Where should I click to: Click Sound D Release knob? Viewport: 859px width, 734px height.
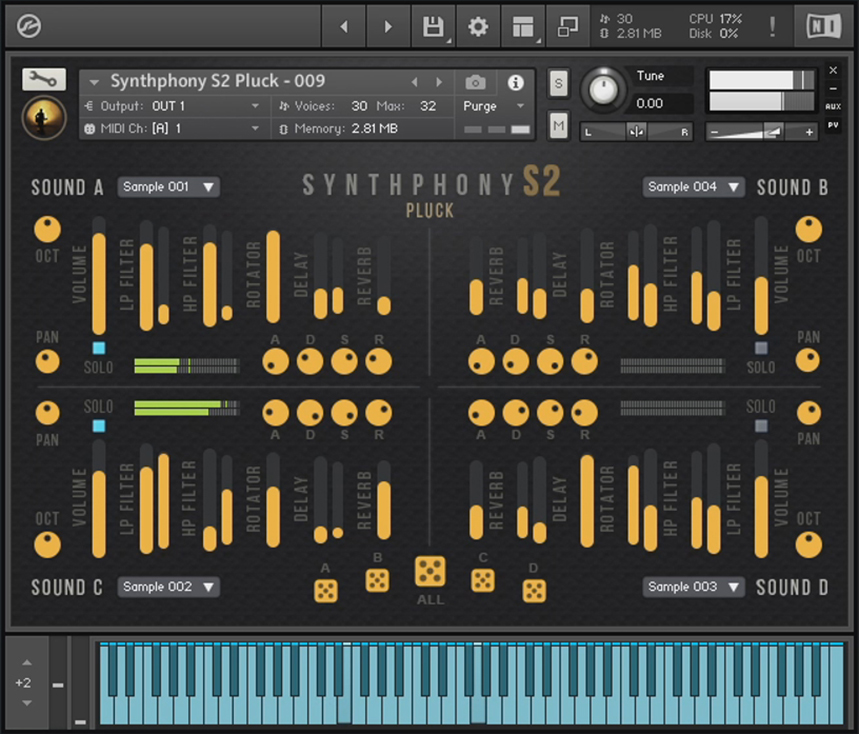585,413
